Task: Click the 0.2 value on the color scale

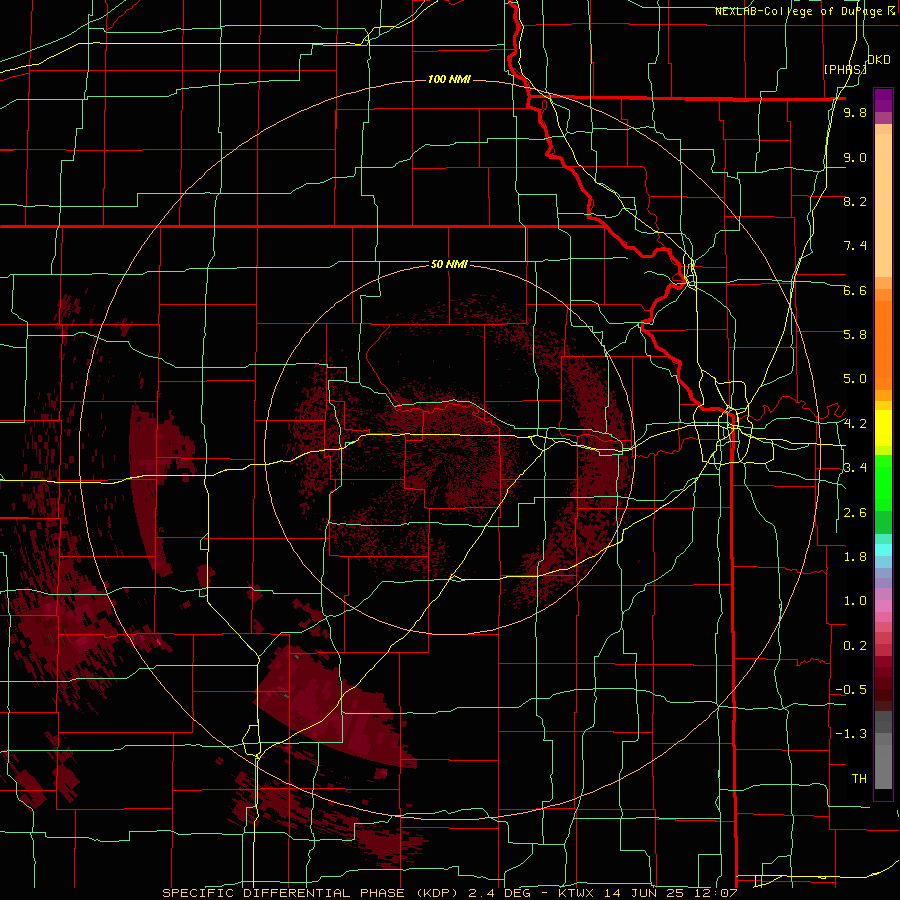Action: click(x=855, y=646)
